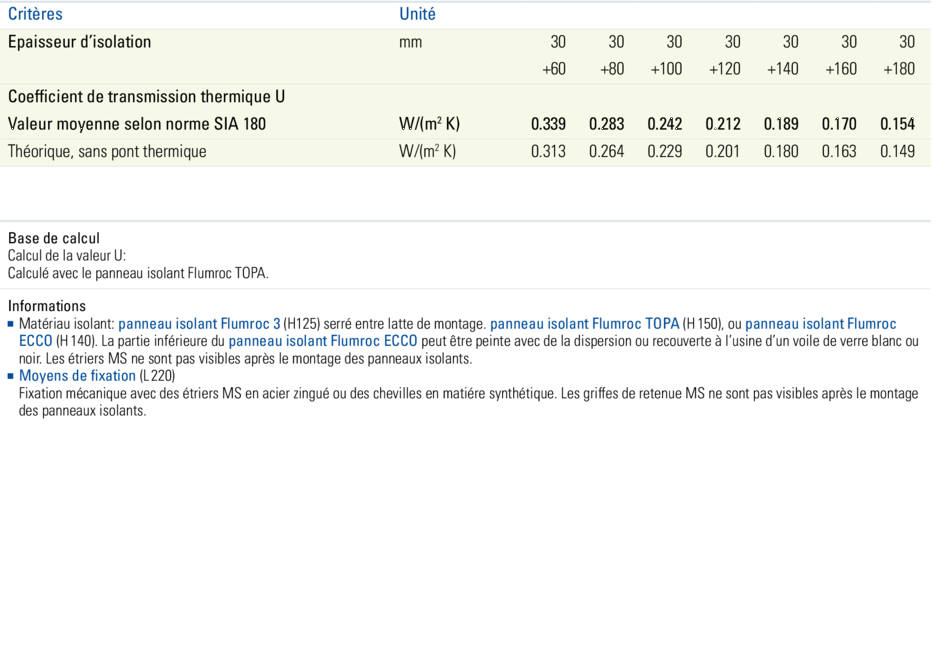Select the Théorique, sans pont thermique label
The image size is (934, 670).
pyautogui.click(x=107, y=152)
